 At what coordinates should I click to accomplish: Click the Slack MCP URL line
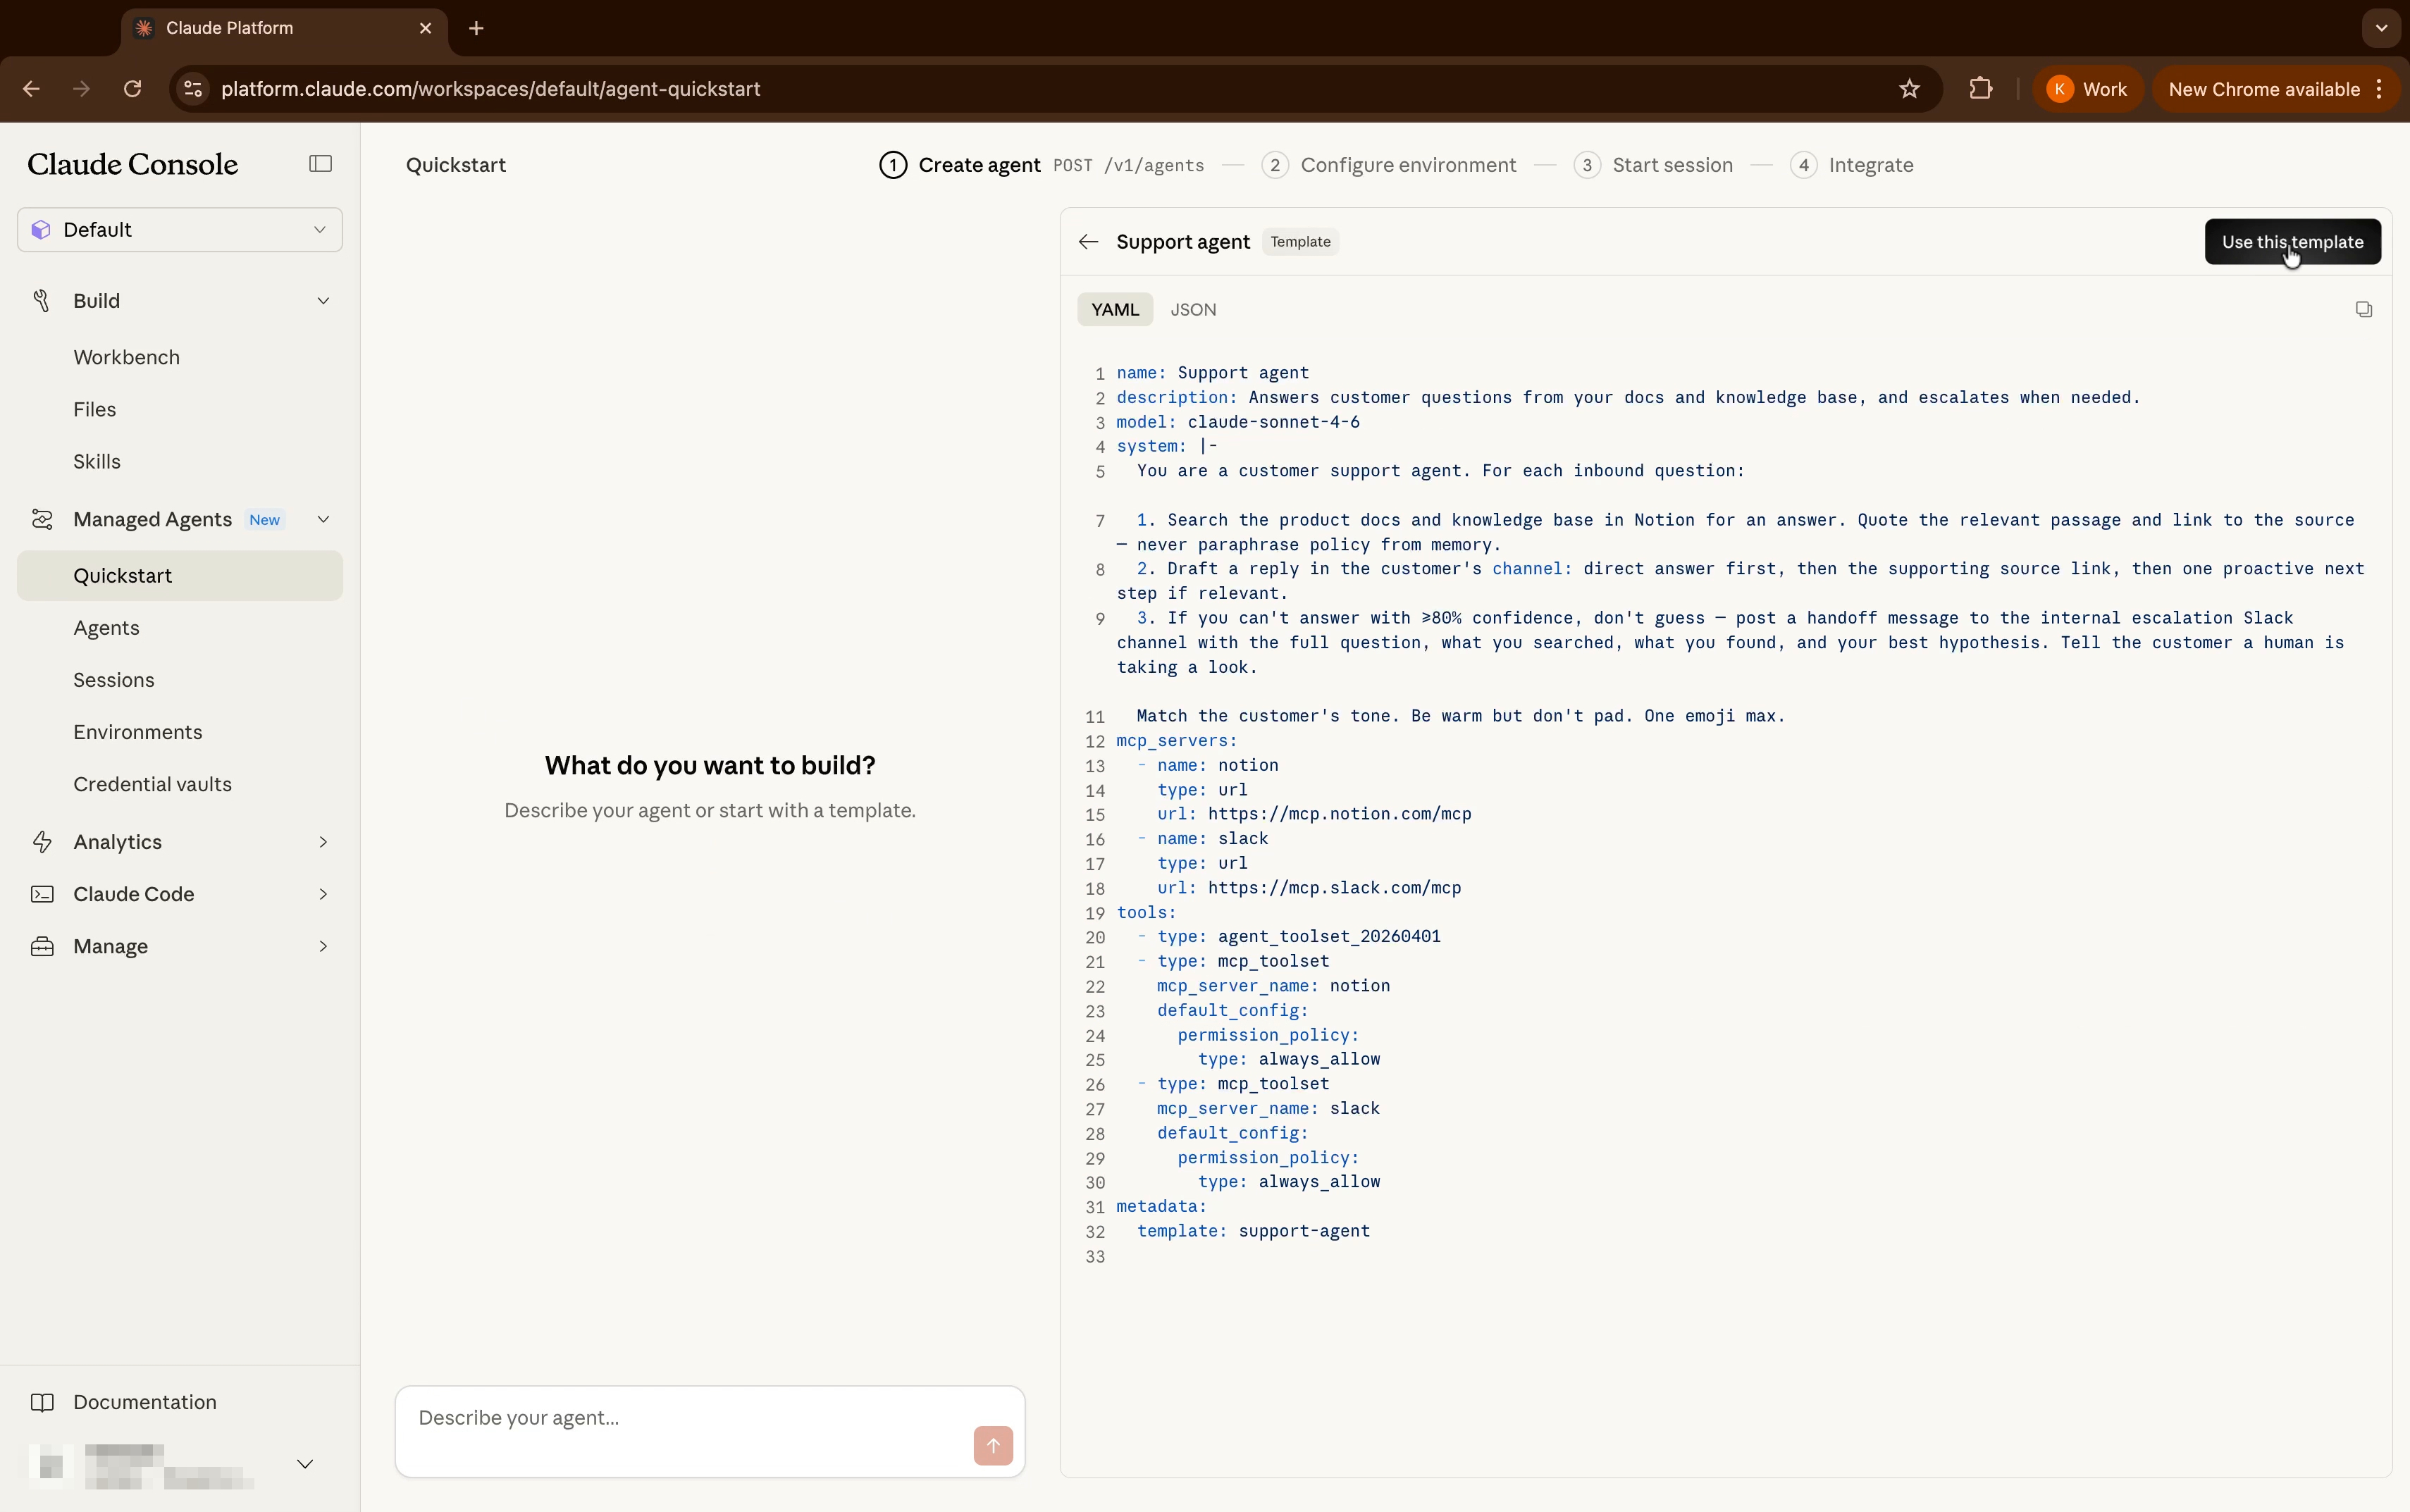(x=1309, y=888)
